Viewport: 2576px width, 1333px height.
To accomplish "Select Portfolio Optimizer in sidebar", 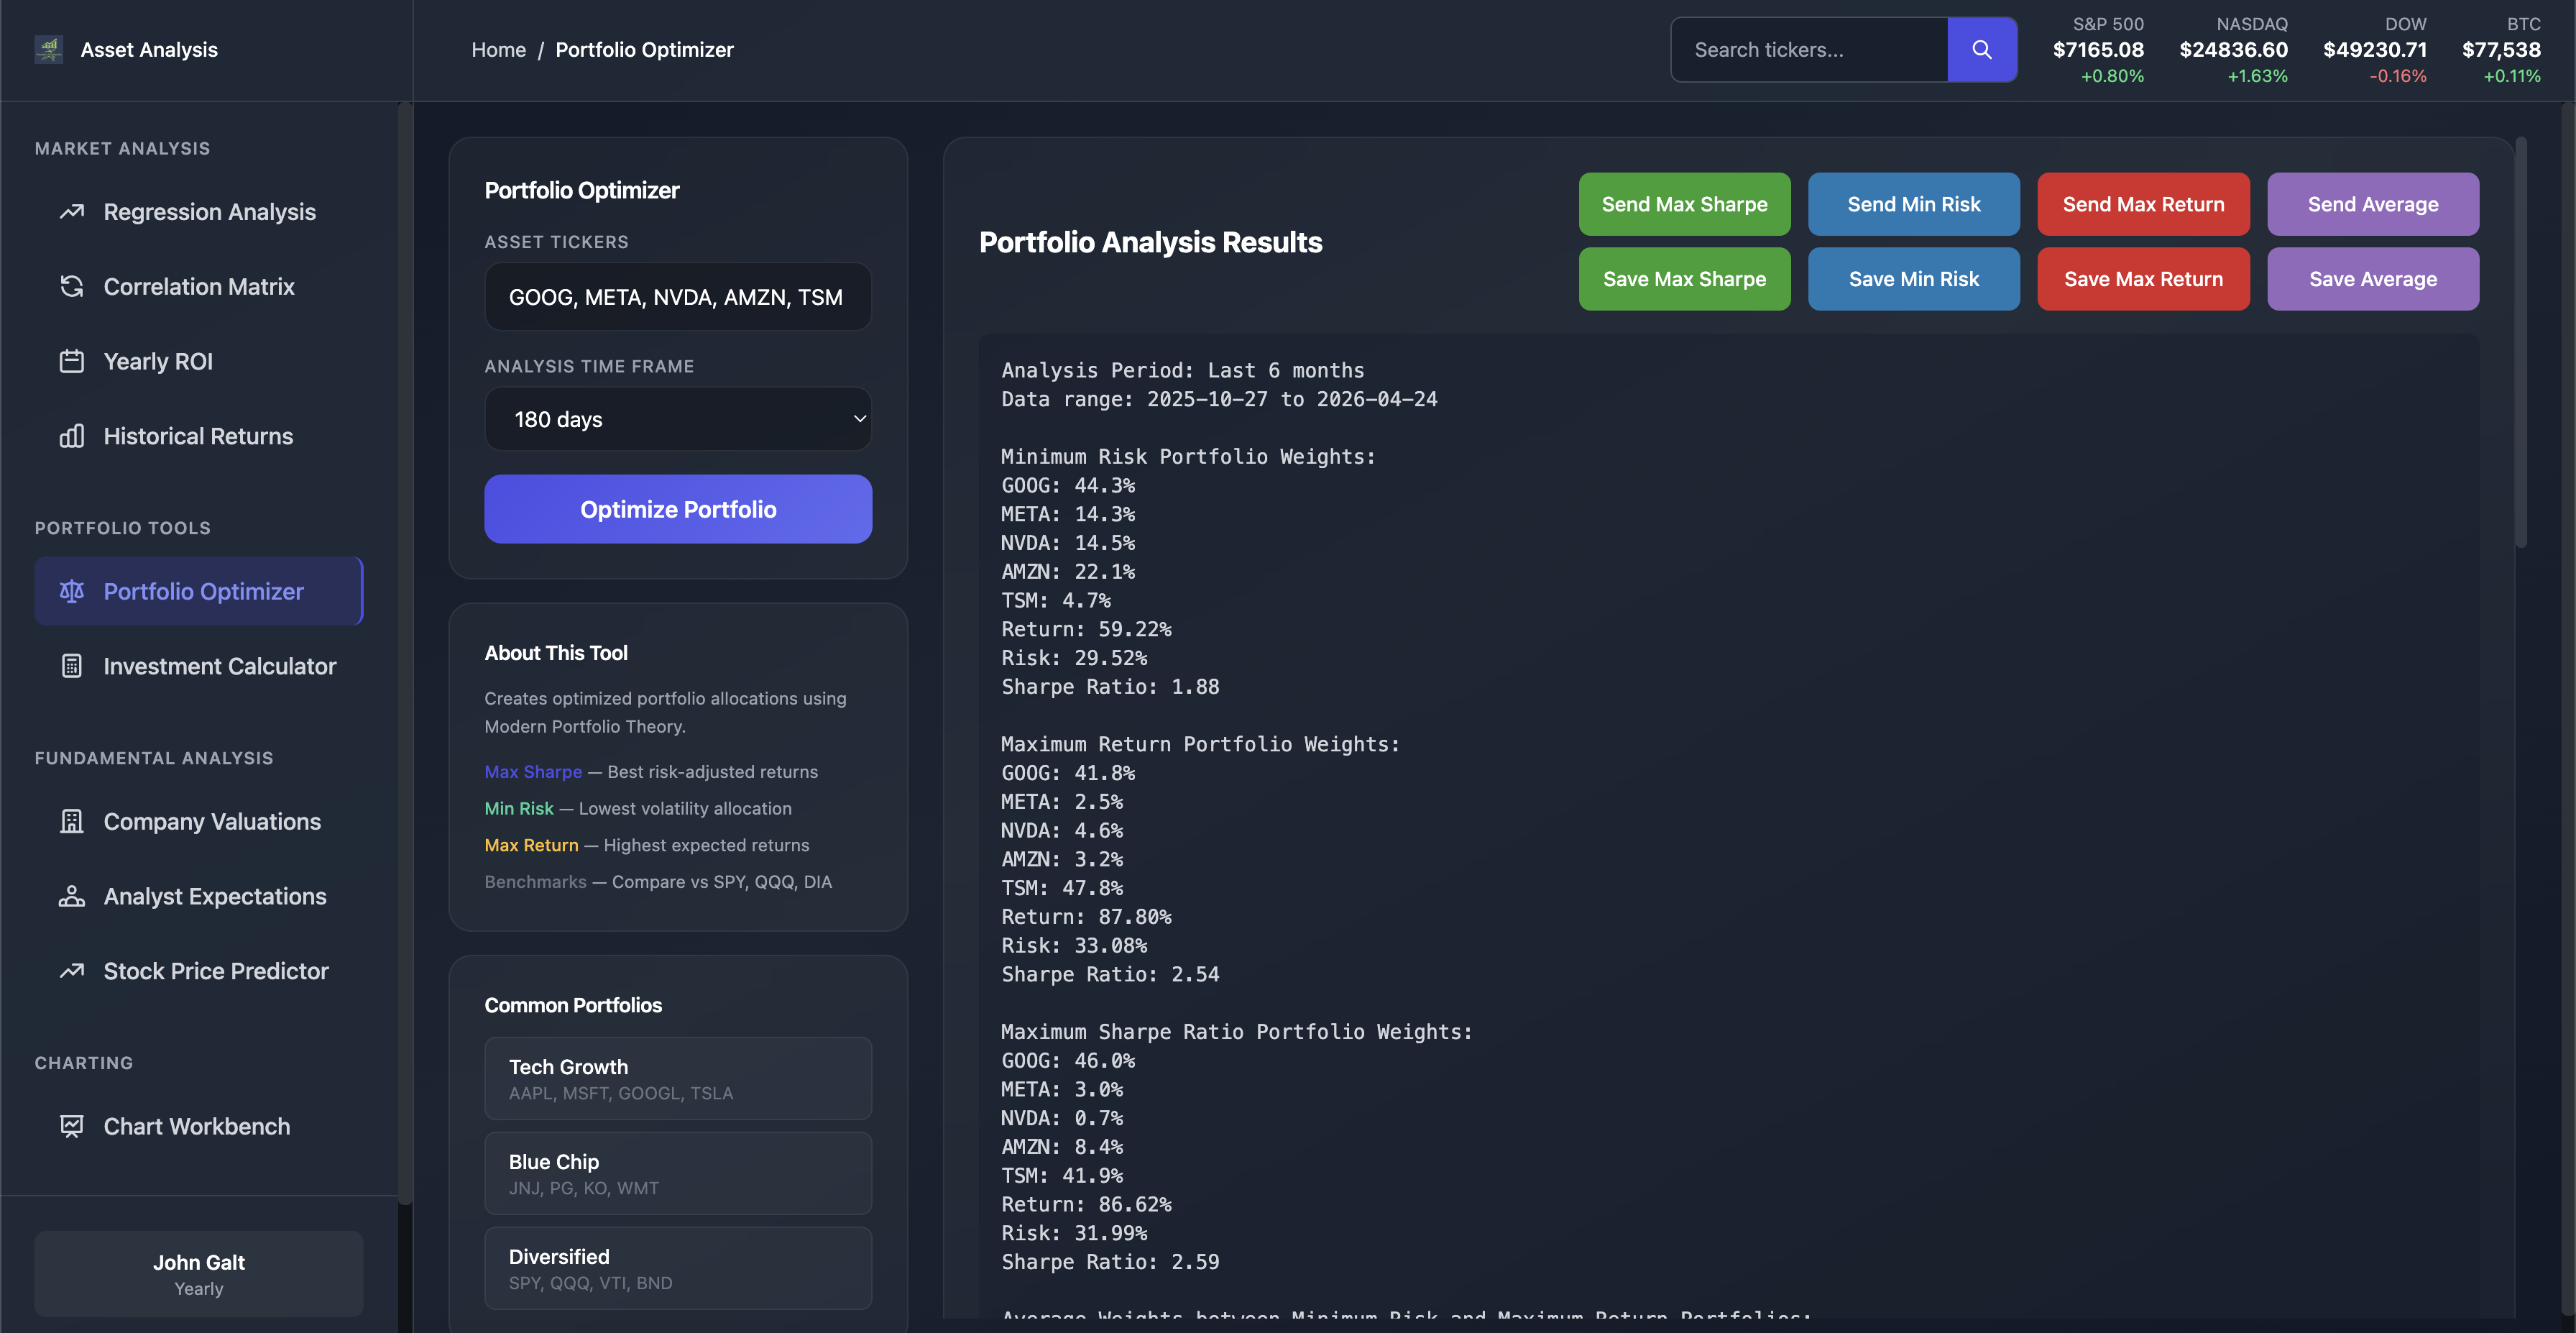I will point(199,591).
